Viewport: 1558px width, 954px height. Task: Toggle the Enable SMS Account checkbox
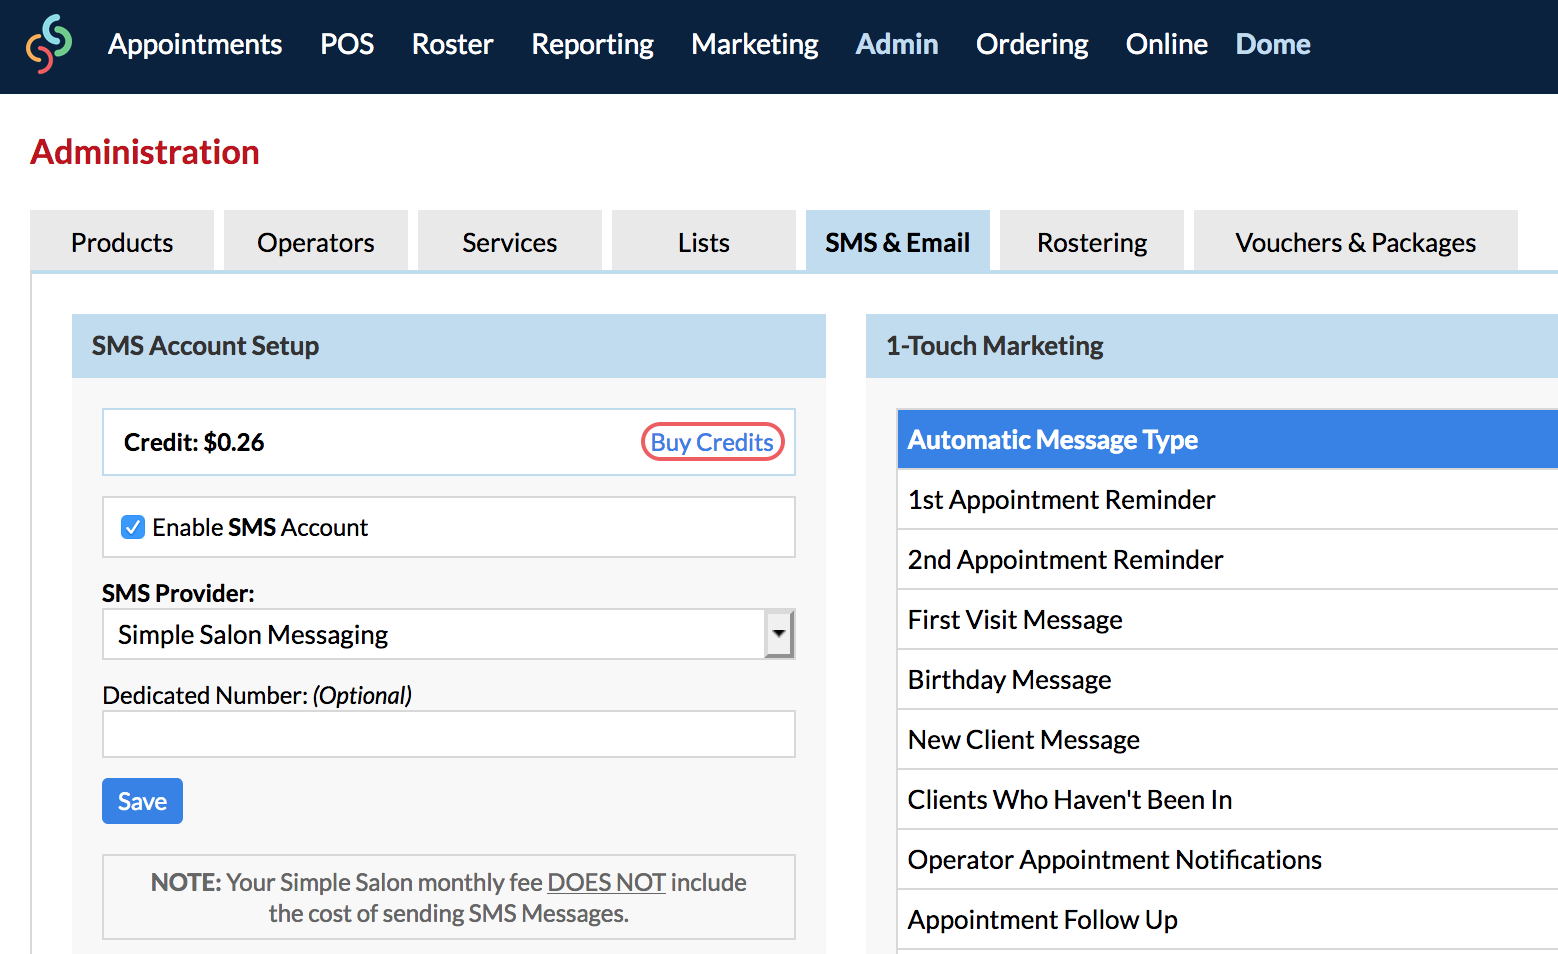(x=133, y=527)
